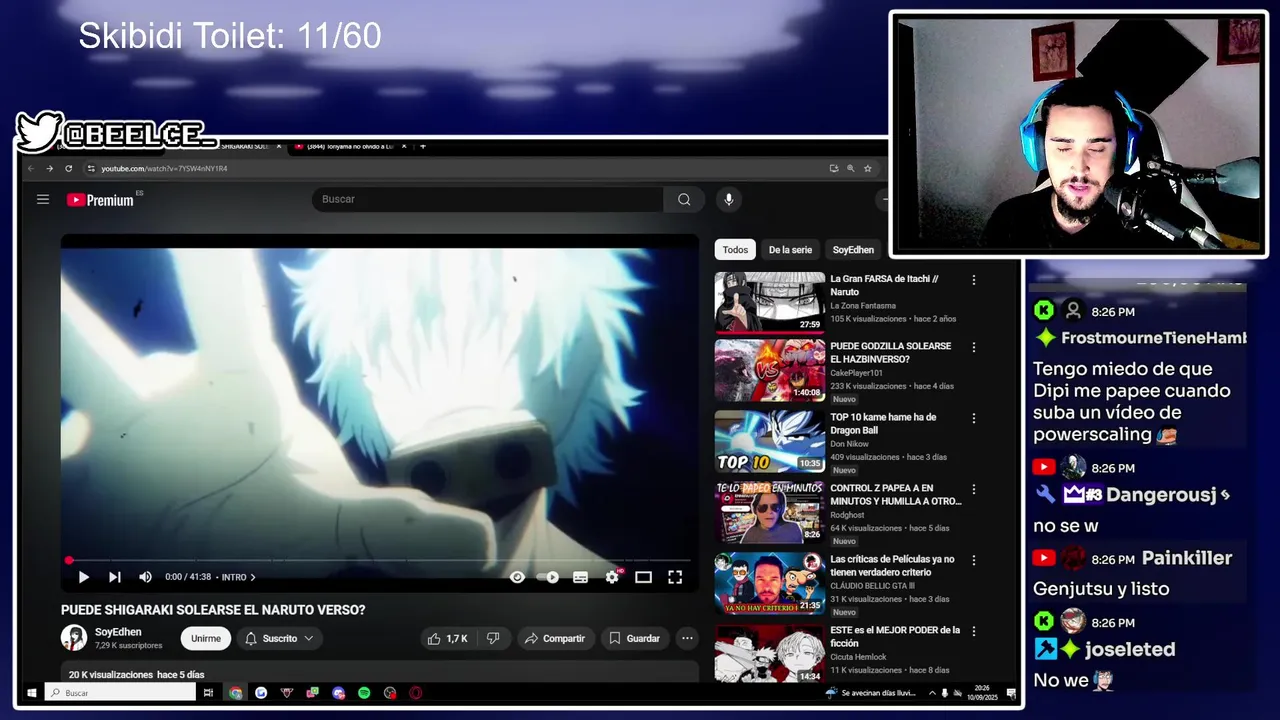Screen dimensions: 1280x720
Task: Click the browser back arrow
Action: click(32, 168)
